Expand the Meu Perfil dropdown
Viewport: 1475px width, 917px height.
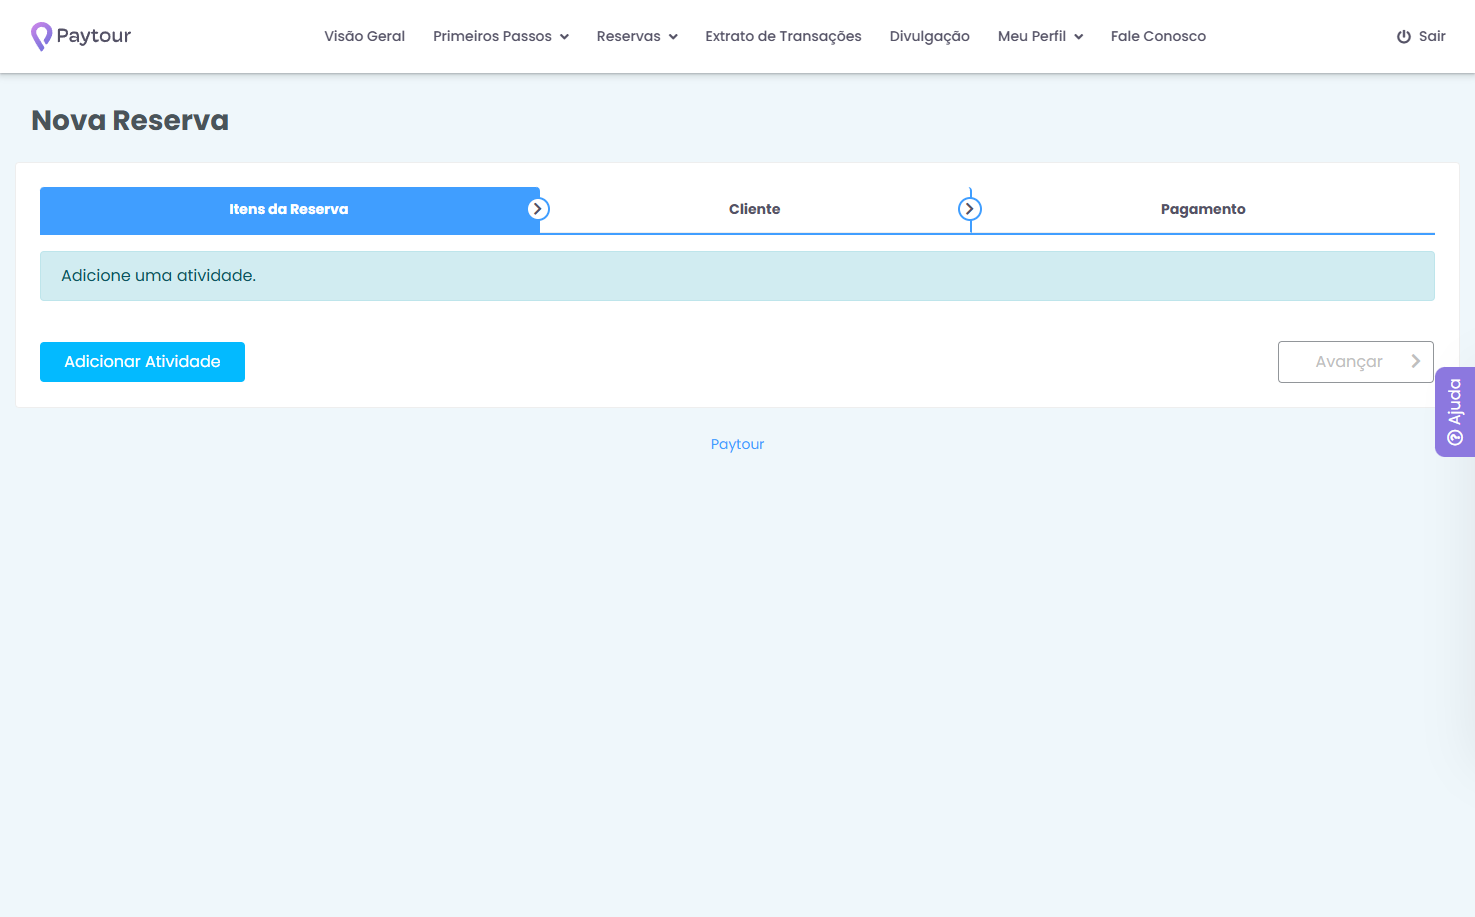click(1040, 36)
